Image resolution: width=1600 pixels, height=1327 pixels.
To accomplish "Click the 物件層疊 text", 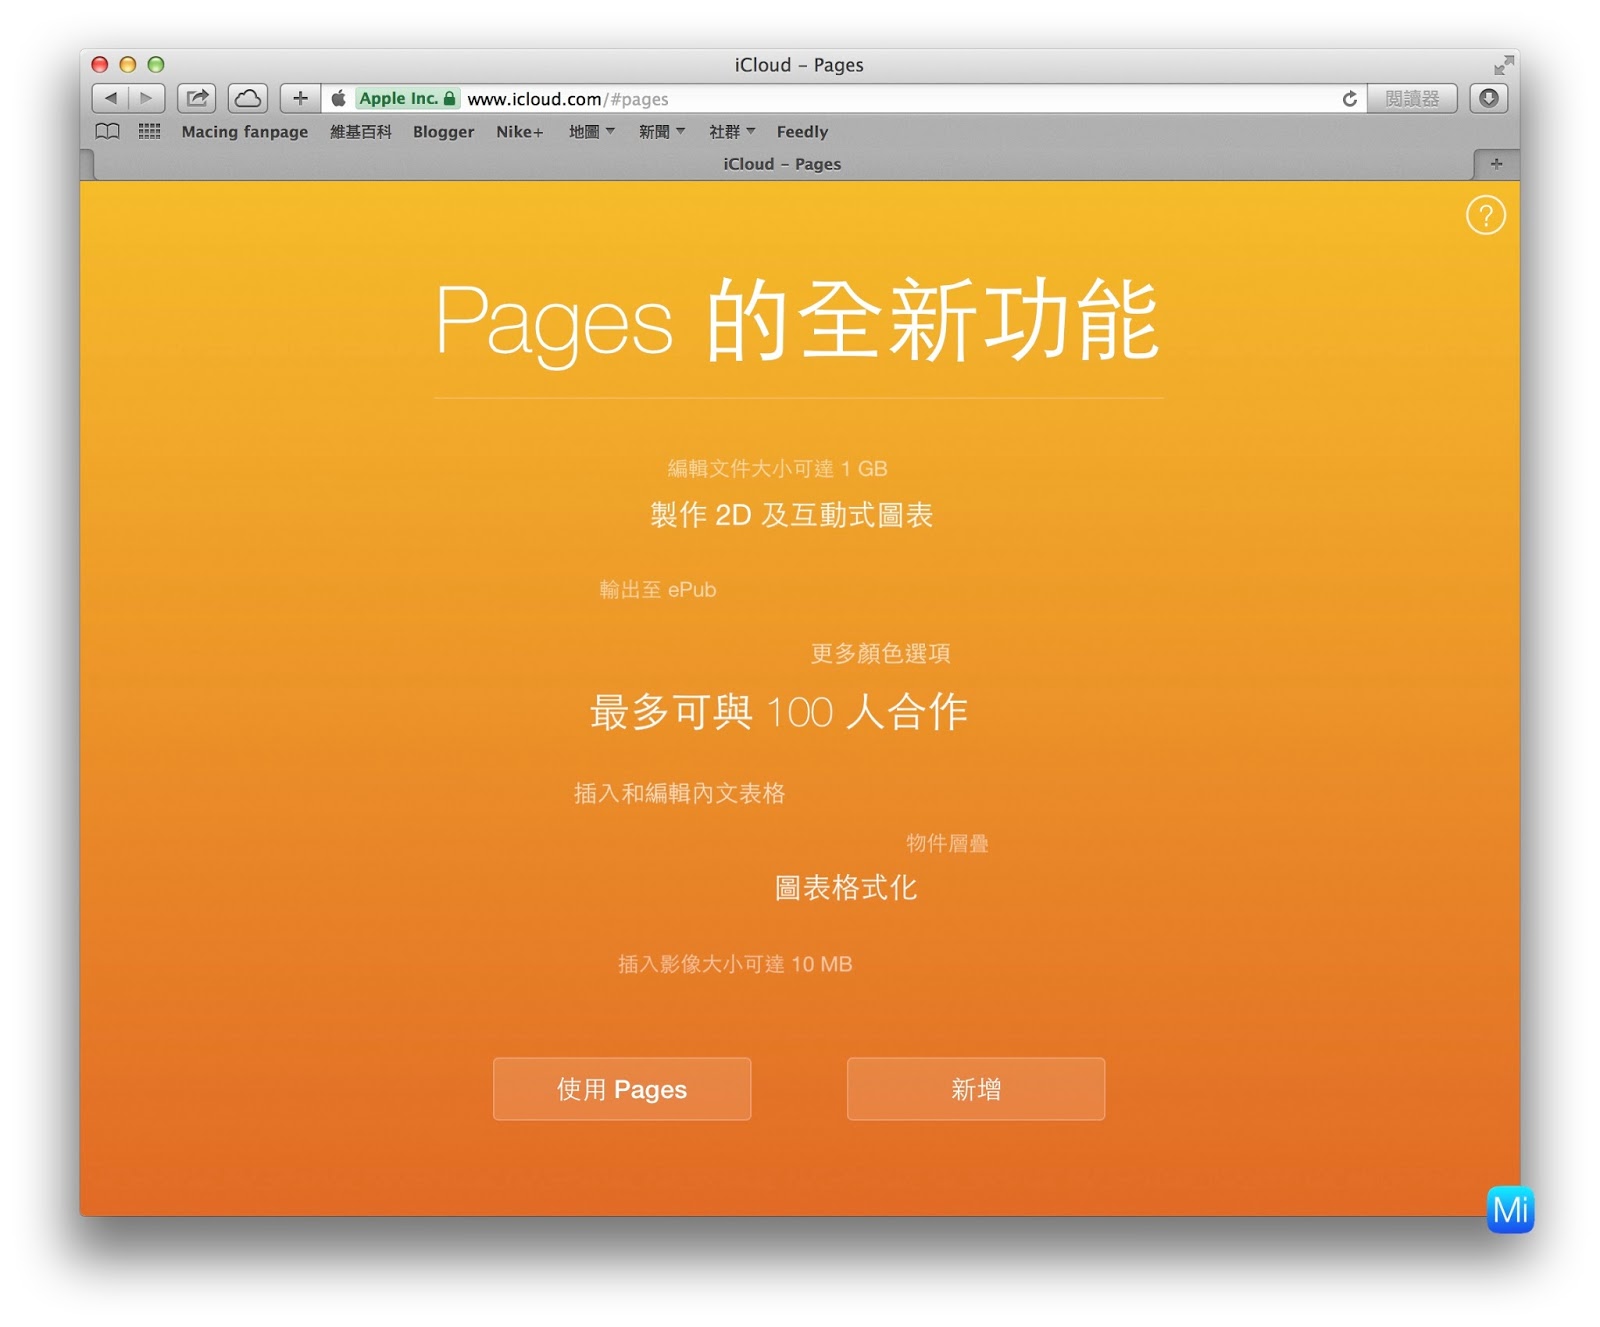I will coord(947,843).
